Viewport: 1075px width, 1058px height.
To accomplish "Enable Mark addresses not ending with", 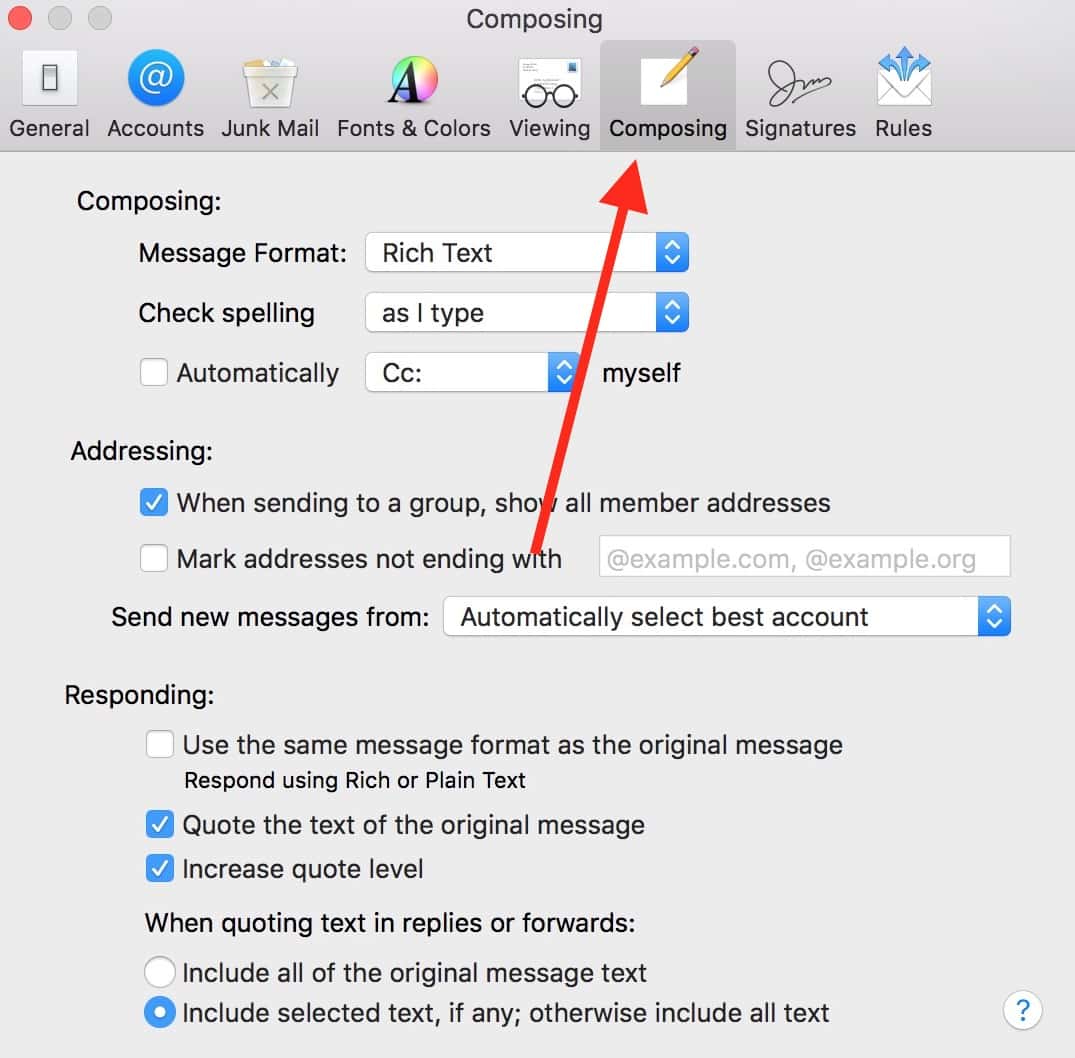I will coord(154,558).
